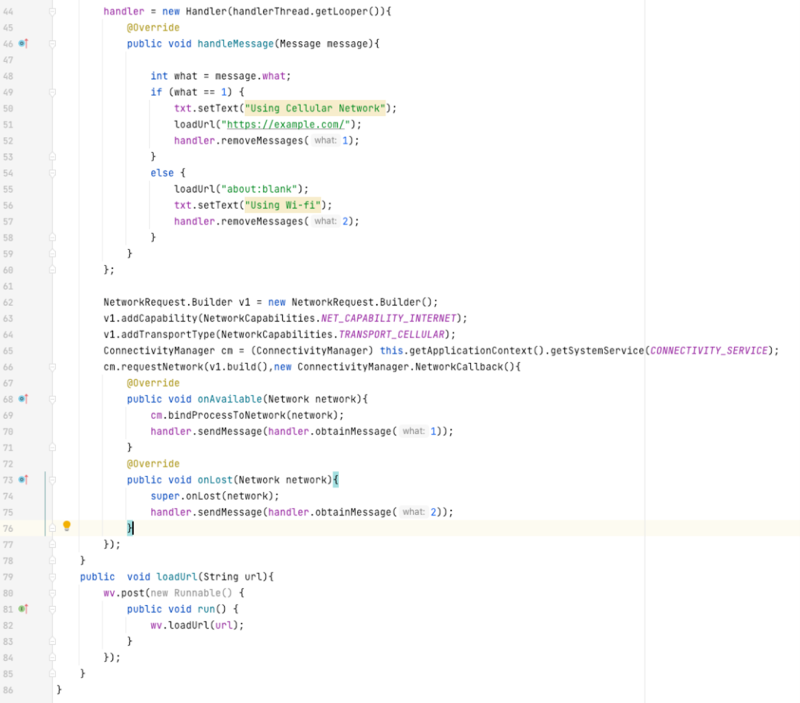Place the caret after the closing brace on line 76

tap(134, 528)
